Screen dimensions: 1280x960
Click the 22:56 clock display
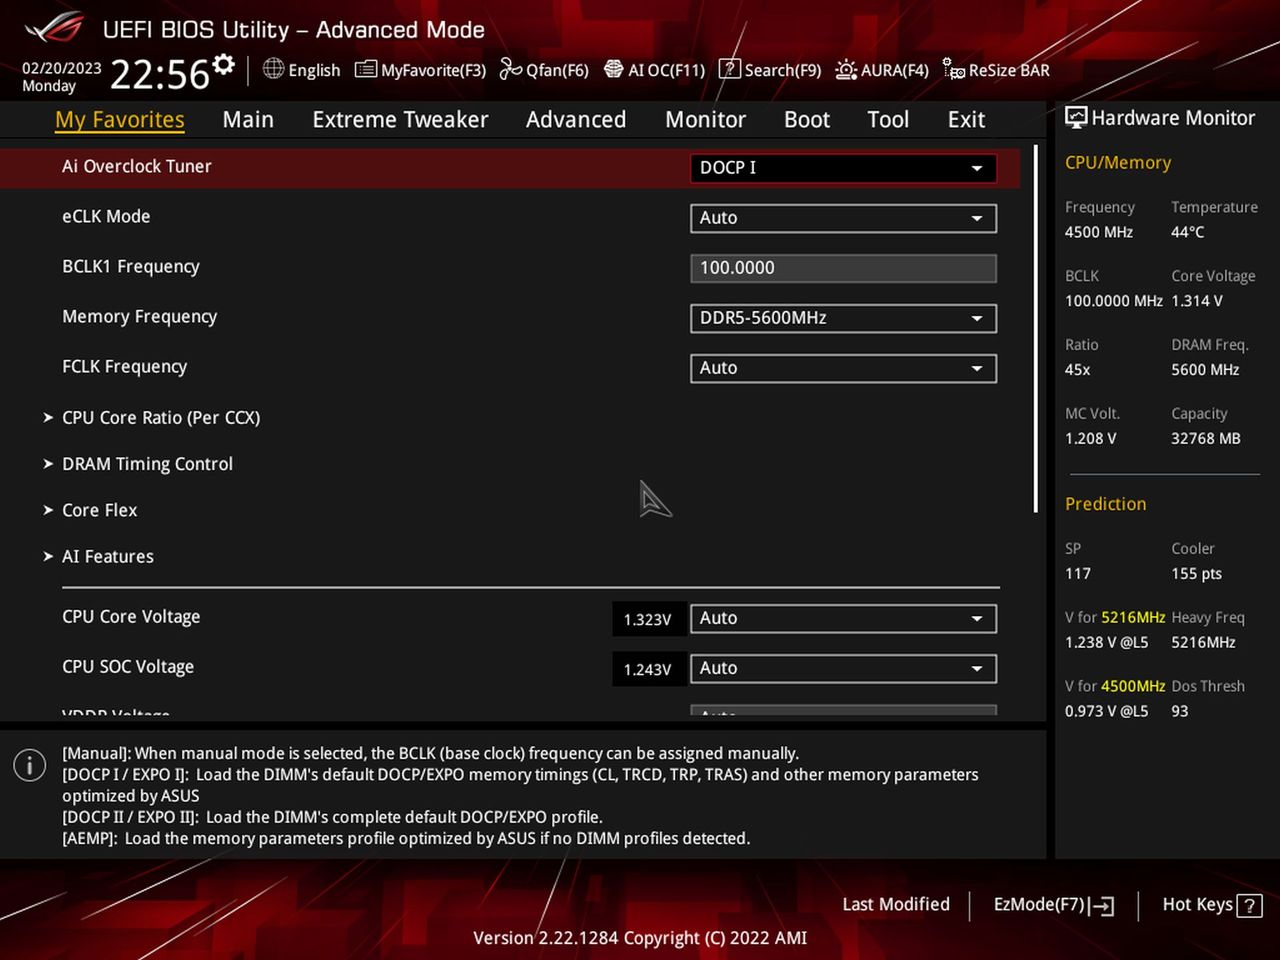click(x=159, y=75)
